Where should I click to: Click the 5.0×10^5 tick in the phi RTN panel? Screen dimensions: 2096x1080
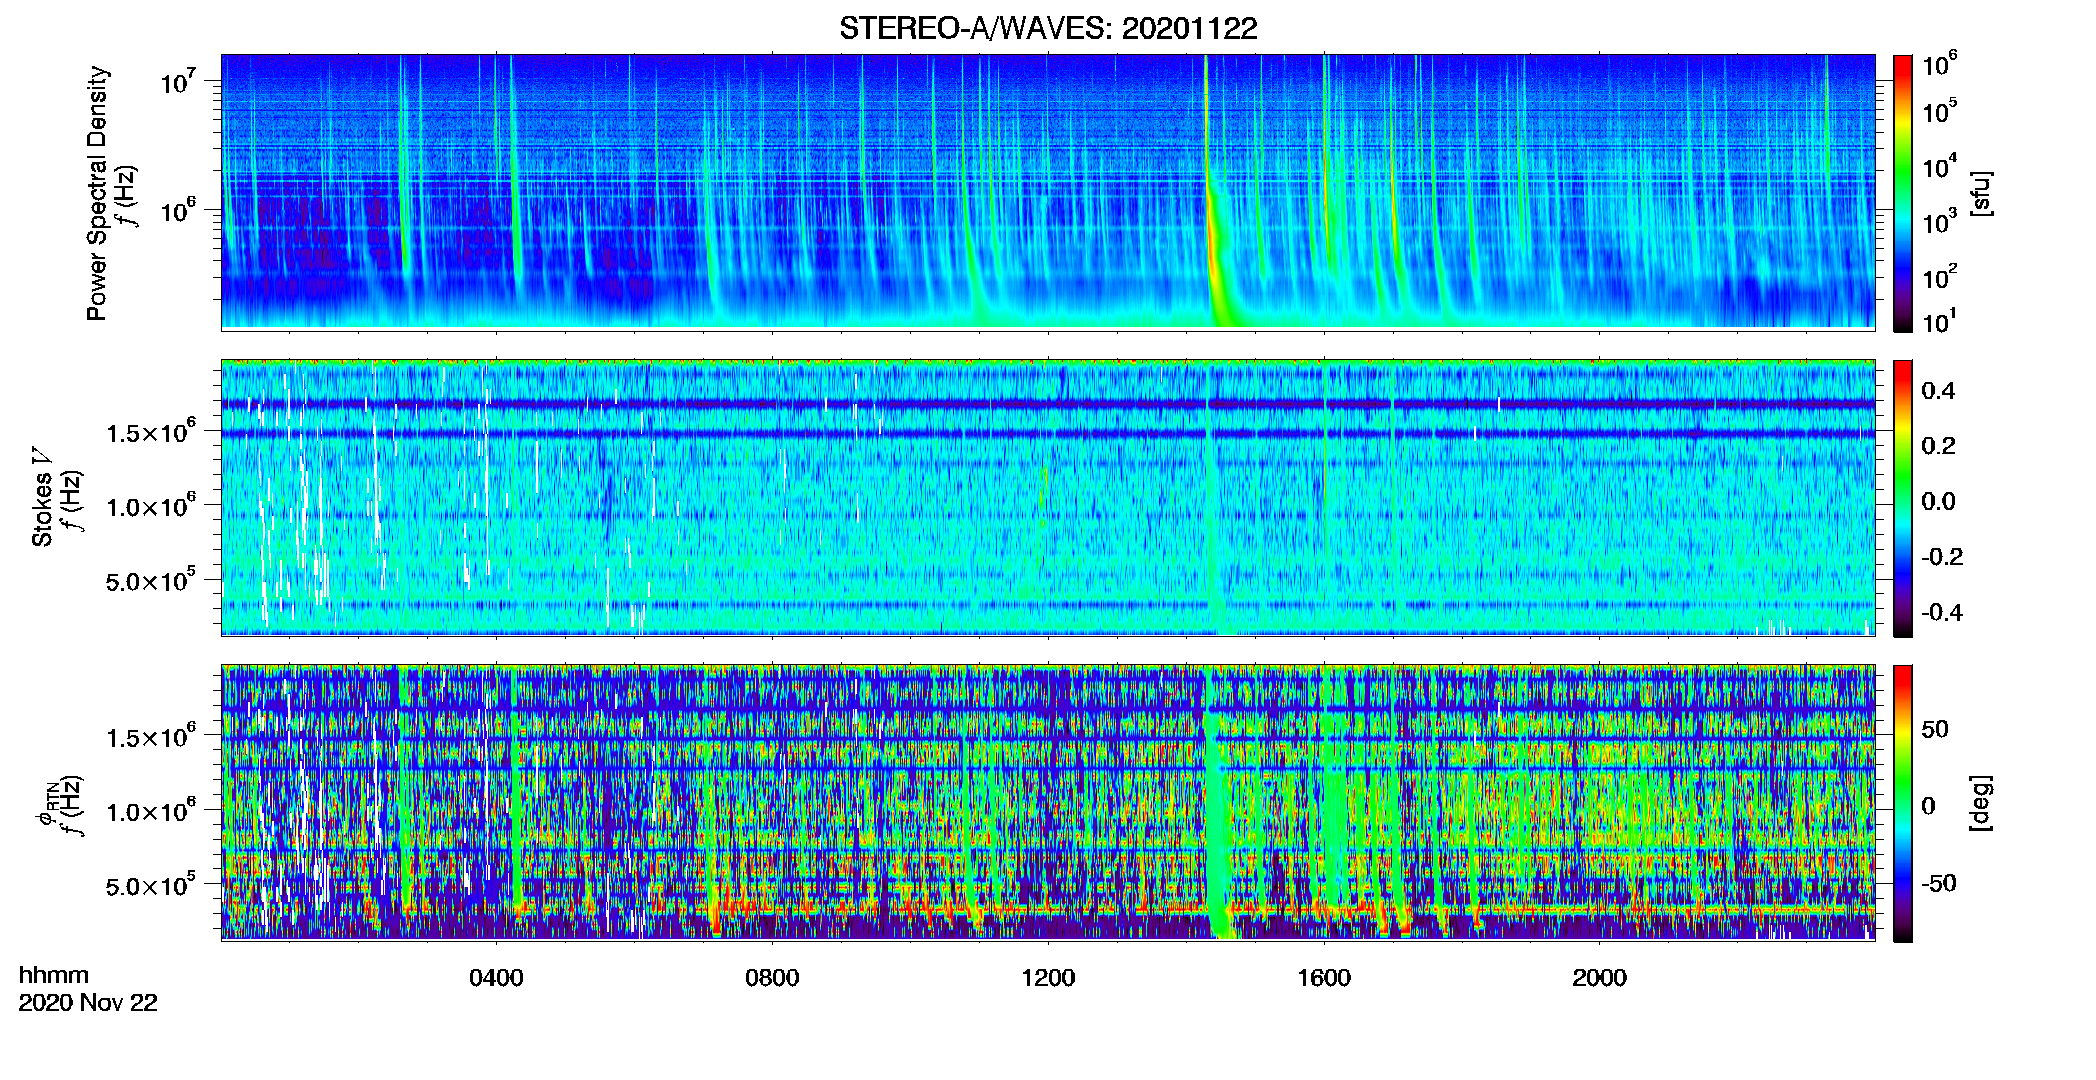(150, 885)
